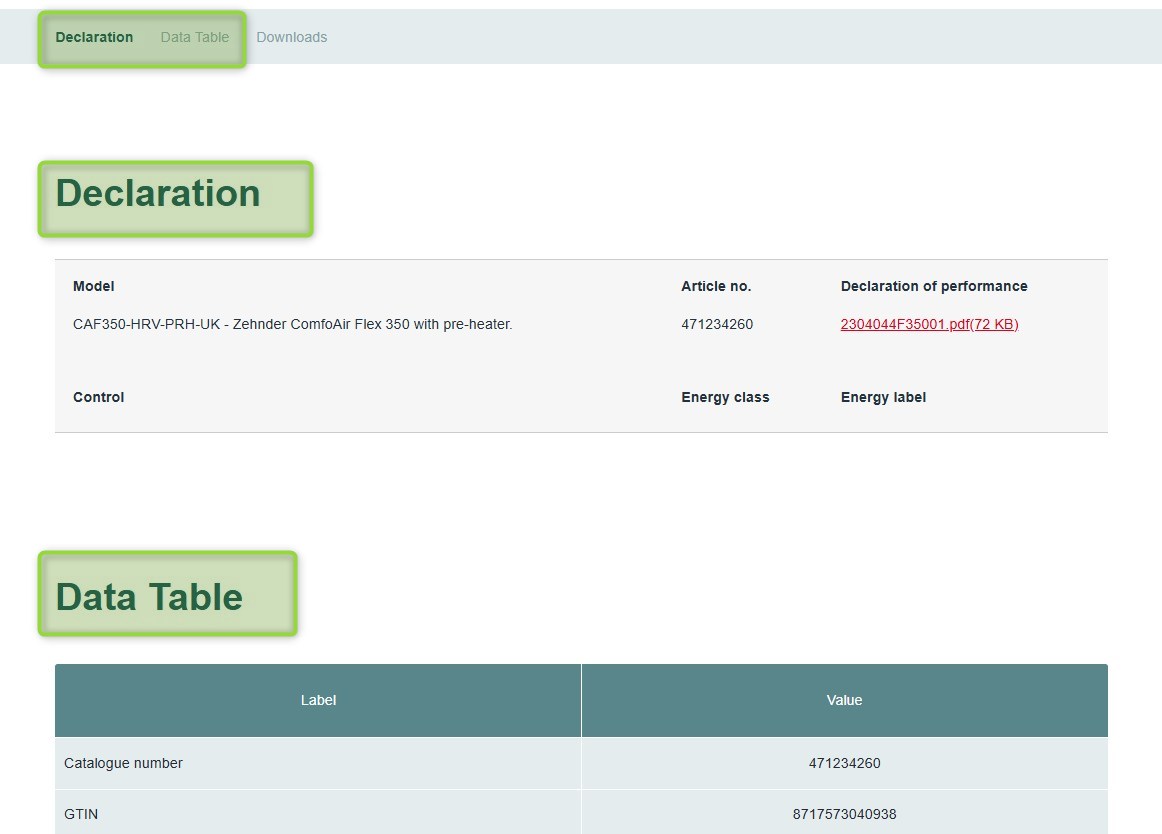Select the GTIN row label

click(x=81, y=814)
